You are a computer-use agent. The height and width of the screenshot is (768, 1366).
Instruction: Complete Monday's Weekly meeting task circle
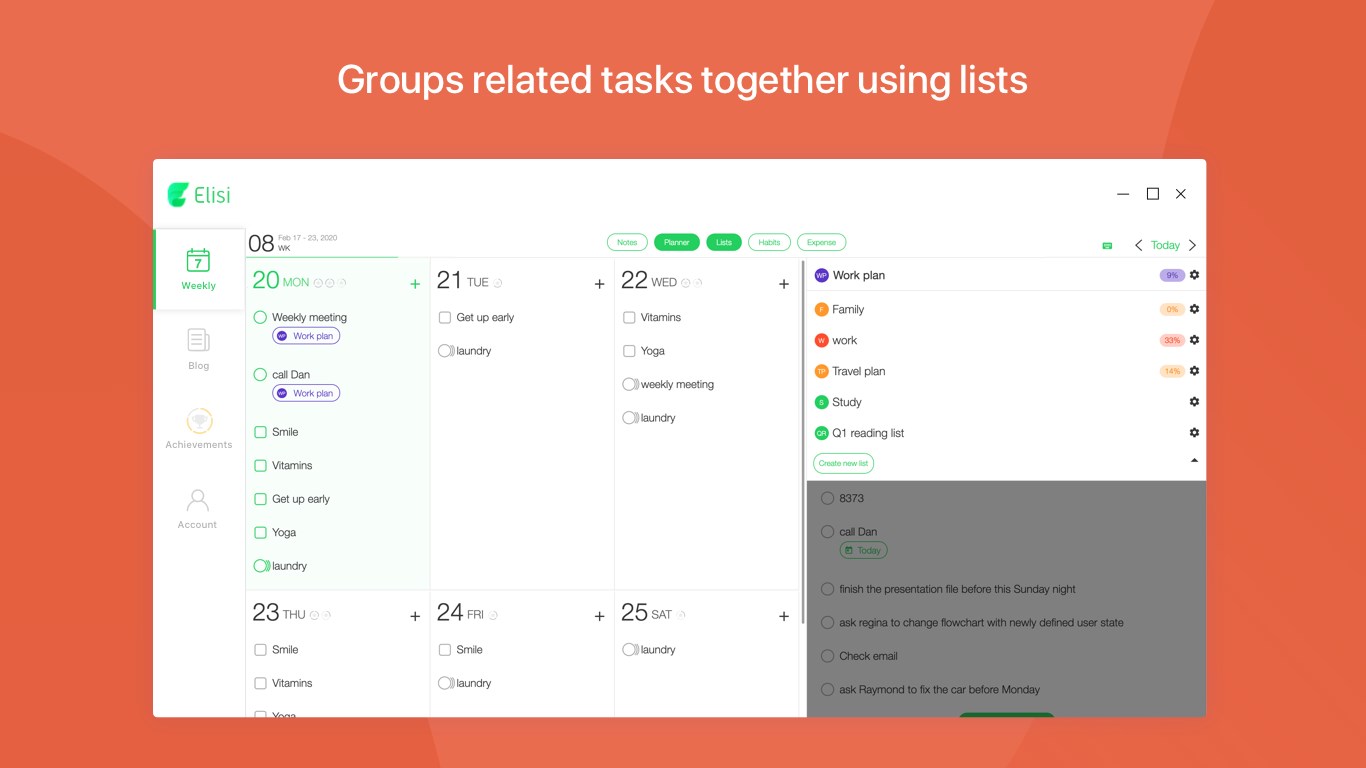click(x=260, y=317)
